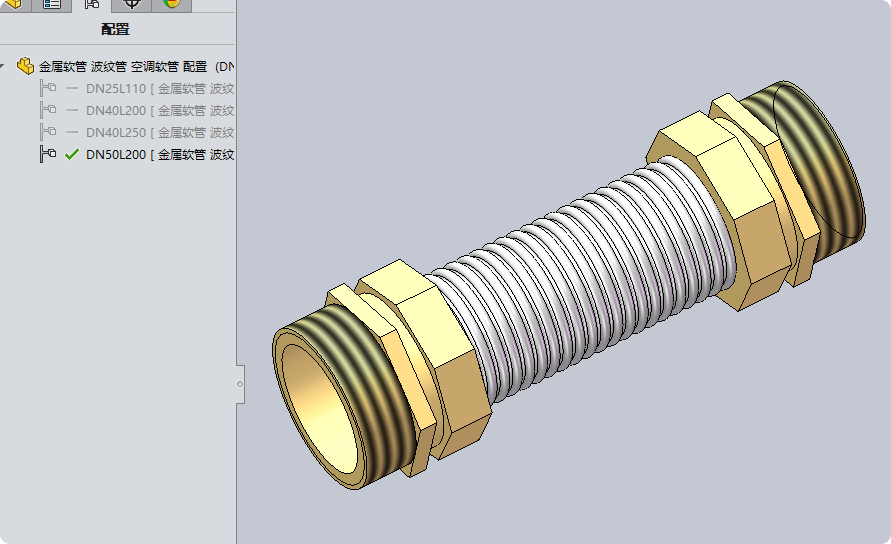Click the yellow part icon of root item
Screen dimensions: 891x544
(x=25, y=66)
